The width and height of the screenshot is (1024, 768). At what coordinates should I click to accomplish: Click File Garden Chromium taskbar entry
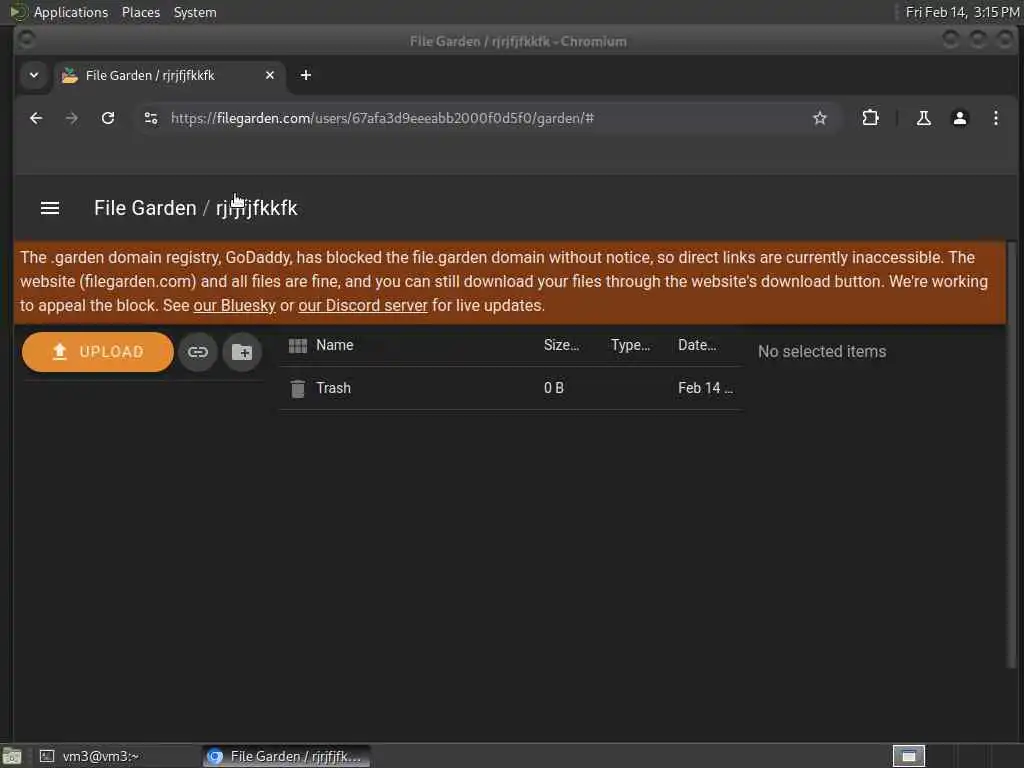point(286,756)
